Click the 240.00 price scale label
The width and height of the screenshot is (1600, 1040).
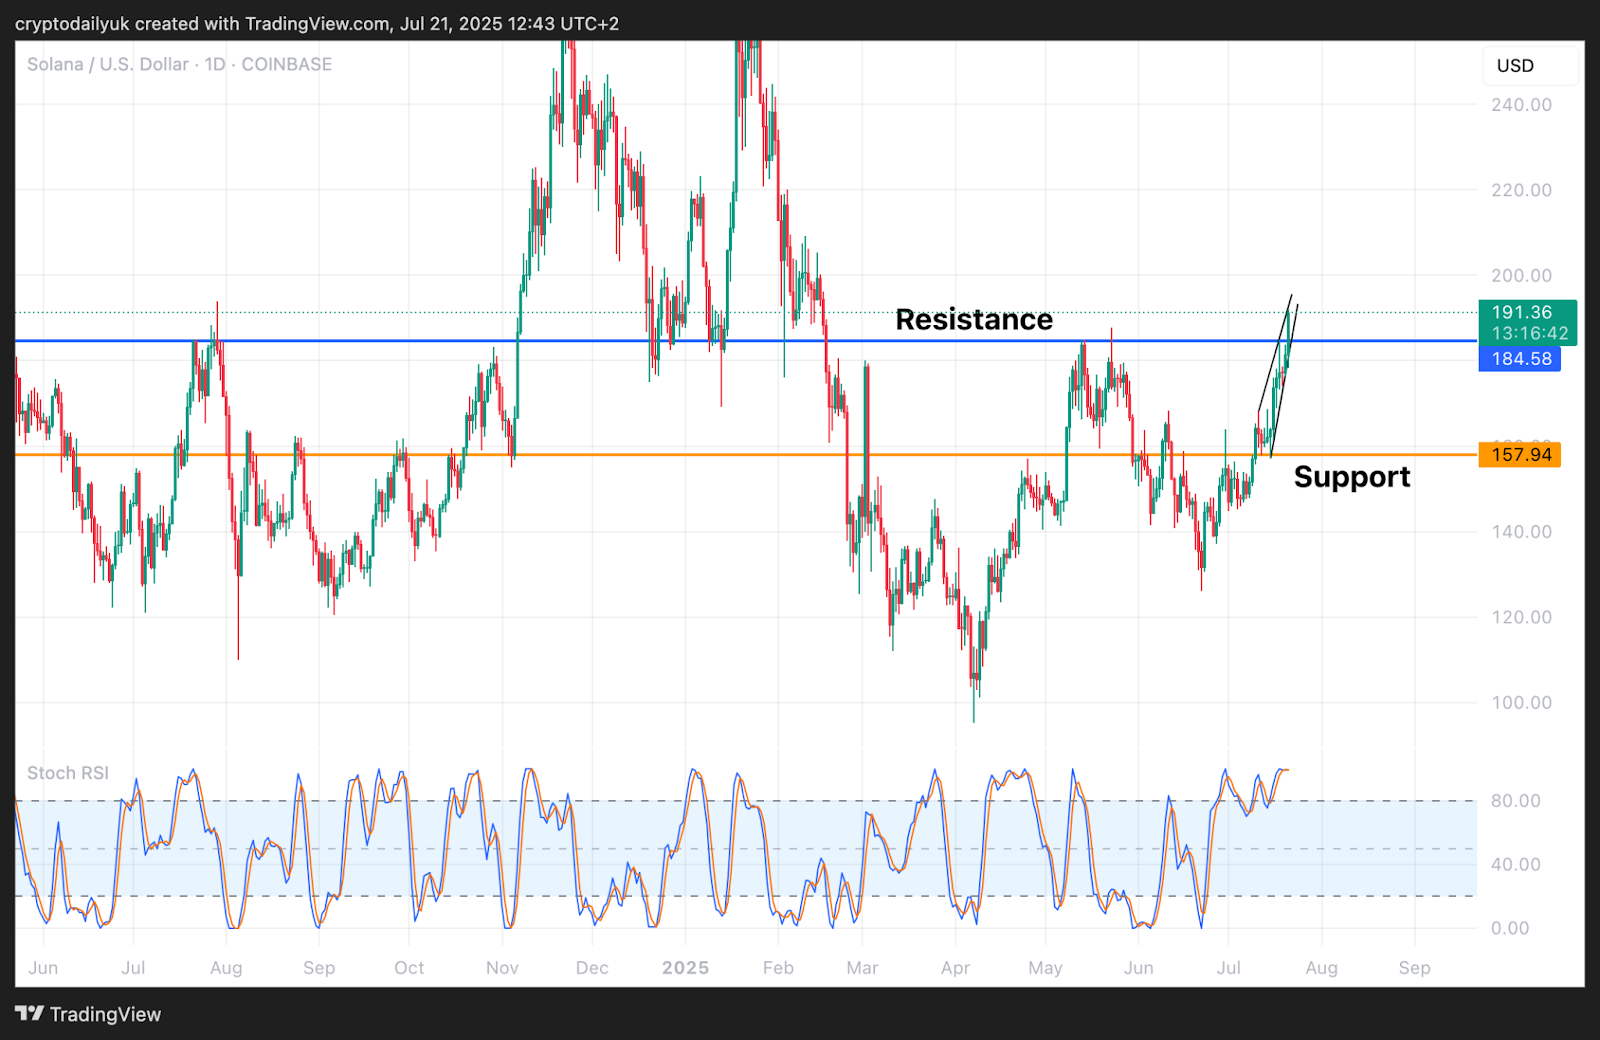coord(1521,105)
